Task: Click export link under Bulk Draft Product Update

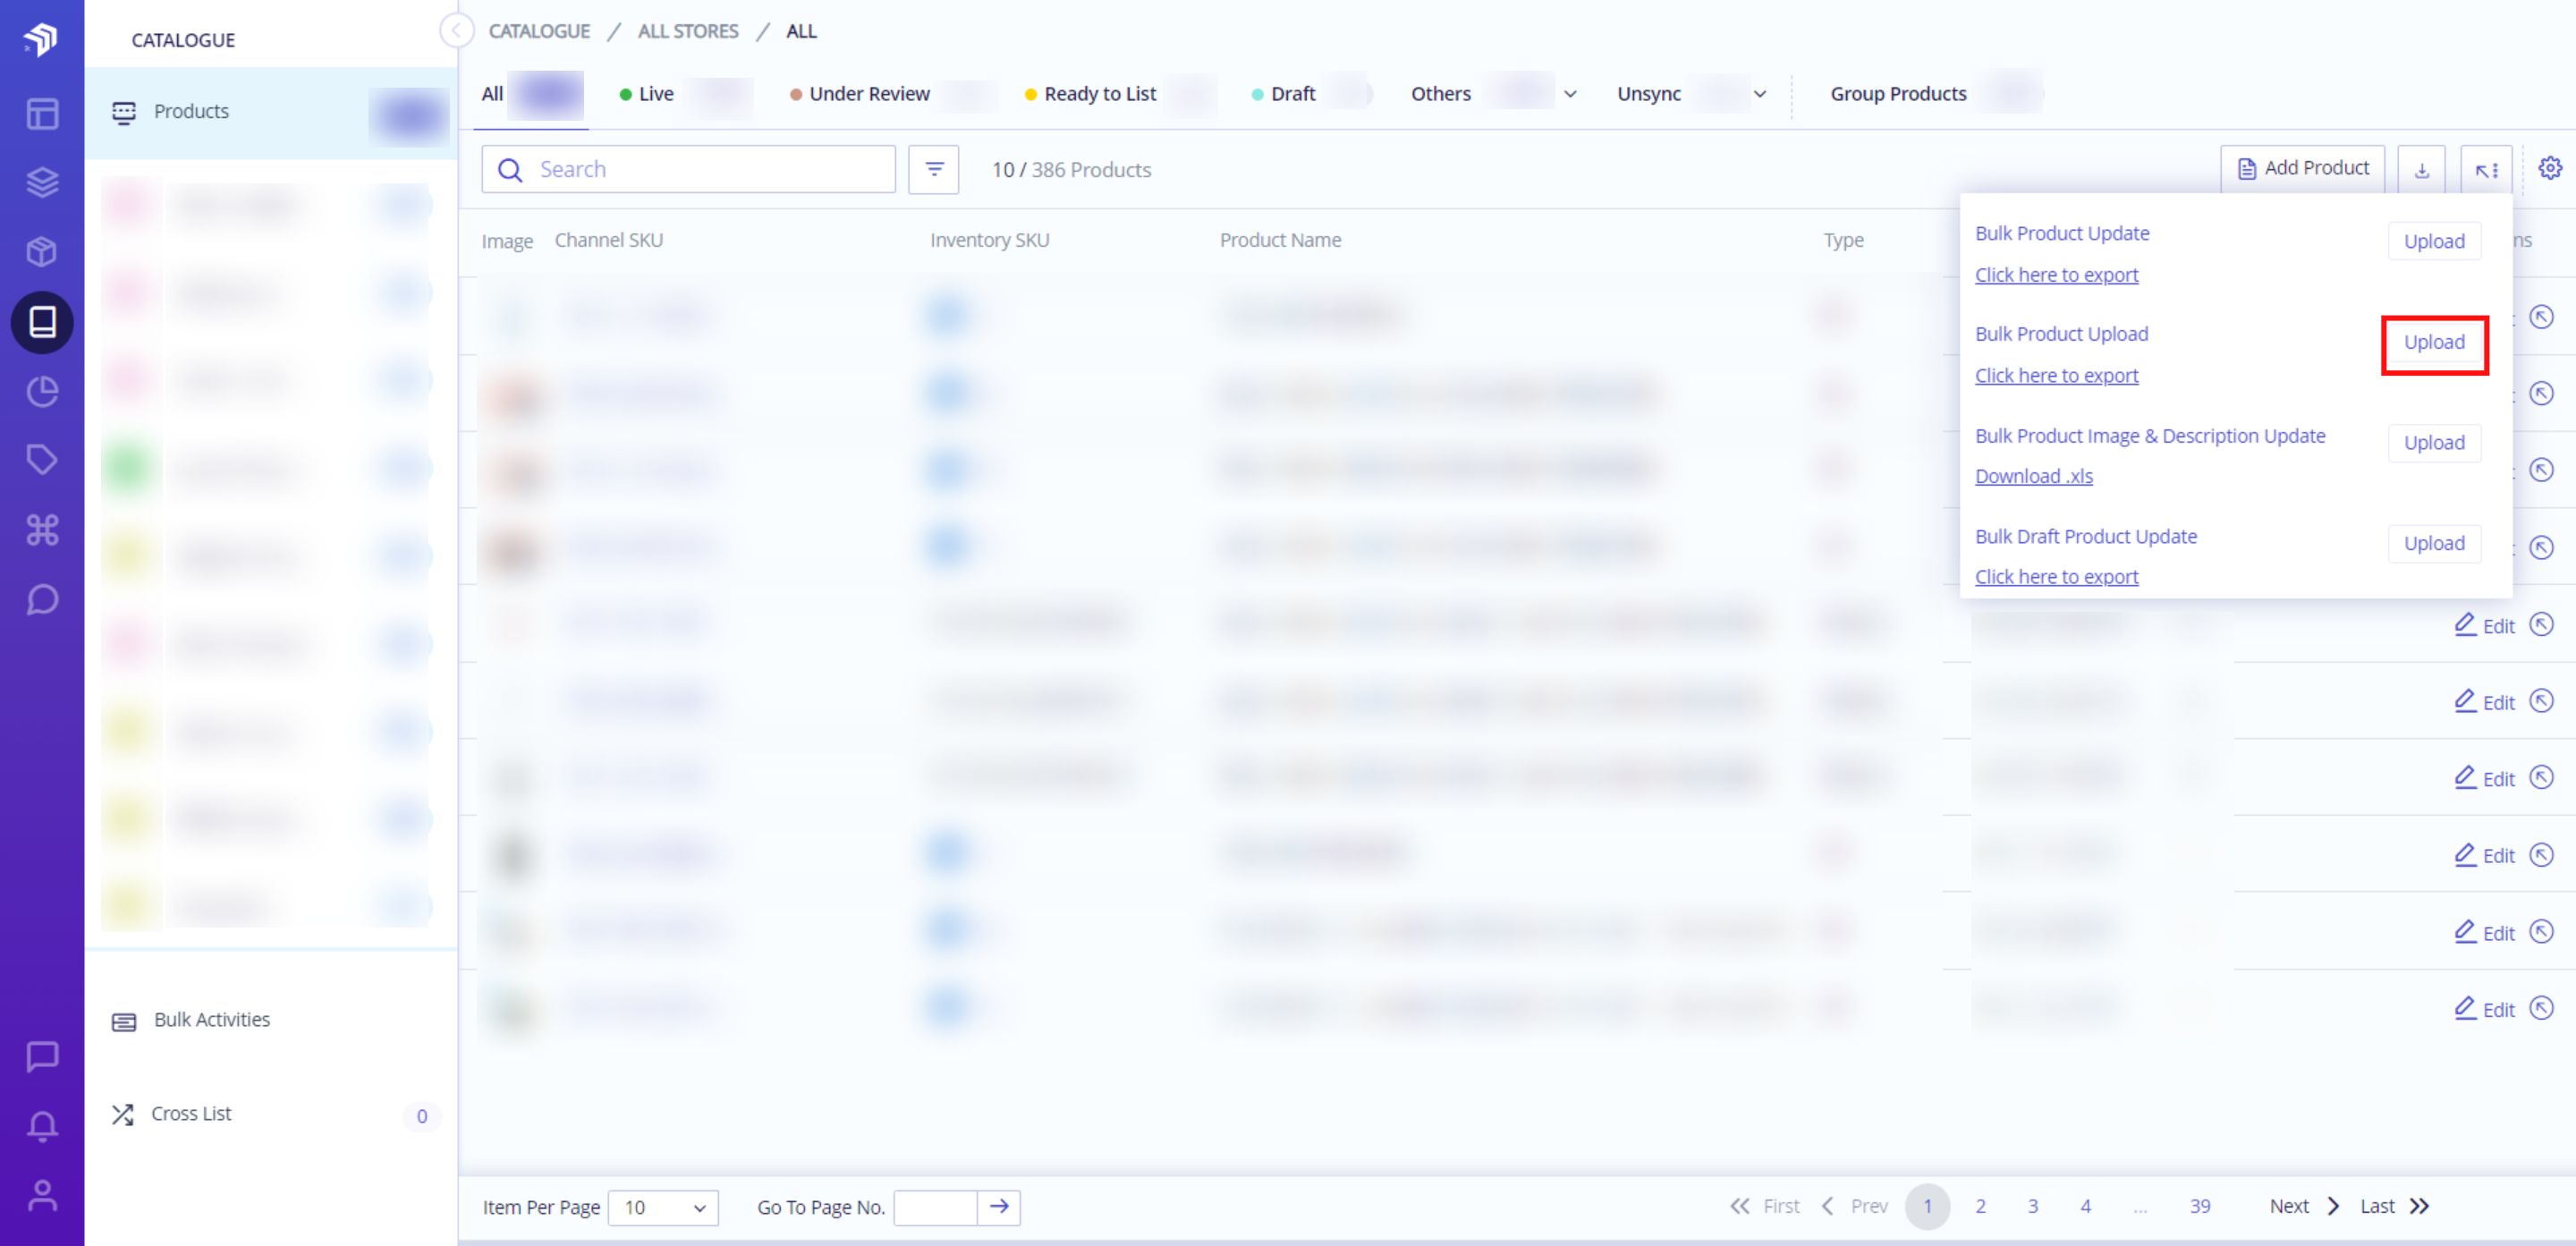Action: pos(2056,577)
